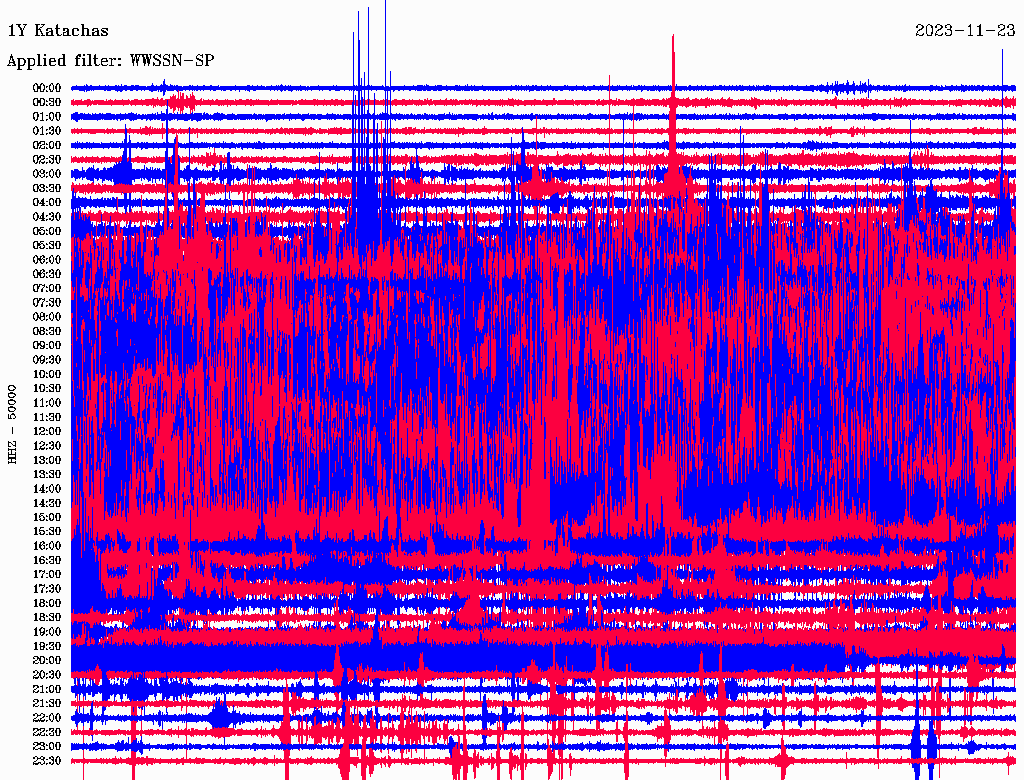Click the 16:00 time label
The width and height of the screenshot is (1024, 780).
point(47,546)
